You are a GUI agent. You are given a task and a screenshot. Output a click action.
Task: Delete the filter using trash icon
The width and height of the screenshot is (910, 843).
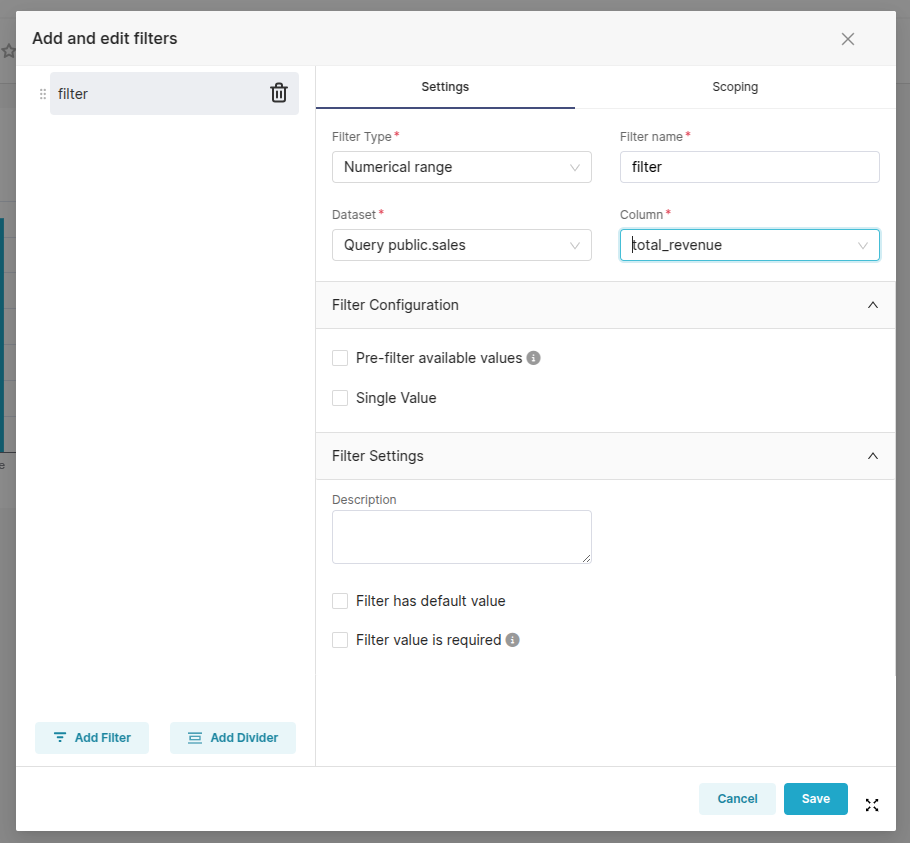(279, 93)
